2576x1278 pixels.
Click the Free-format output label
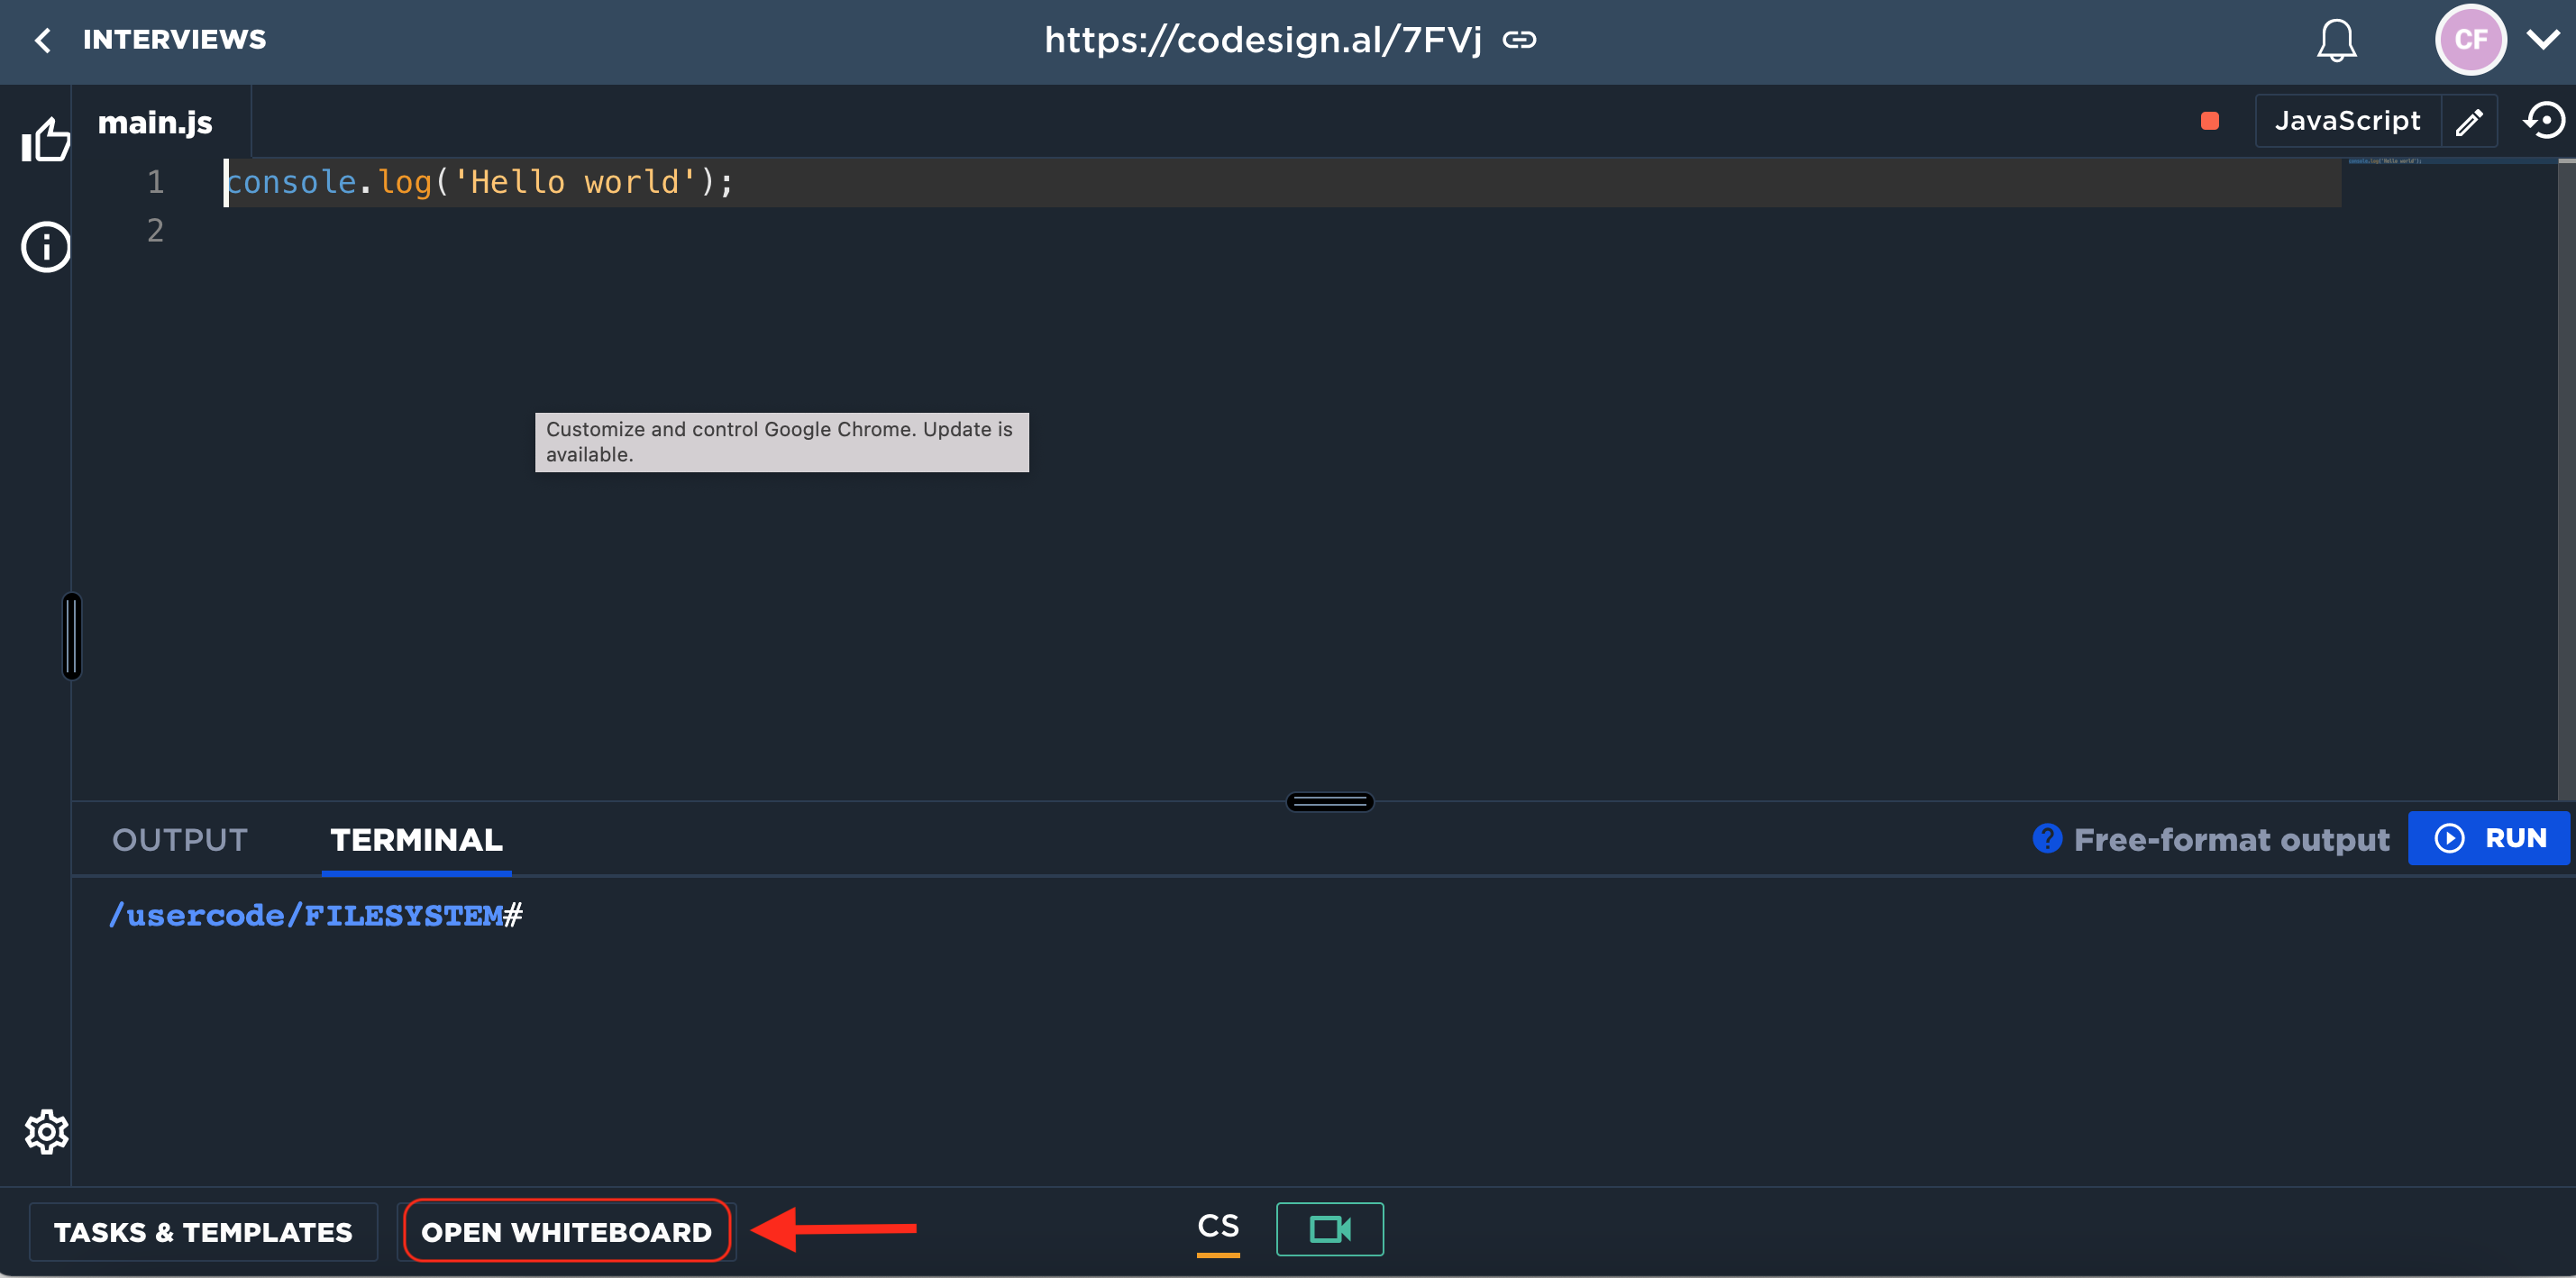[2231, 840]
